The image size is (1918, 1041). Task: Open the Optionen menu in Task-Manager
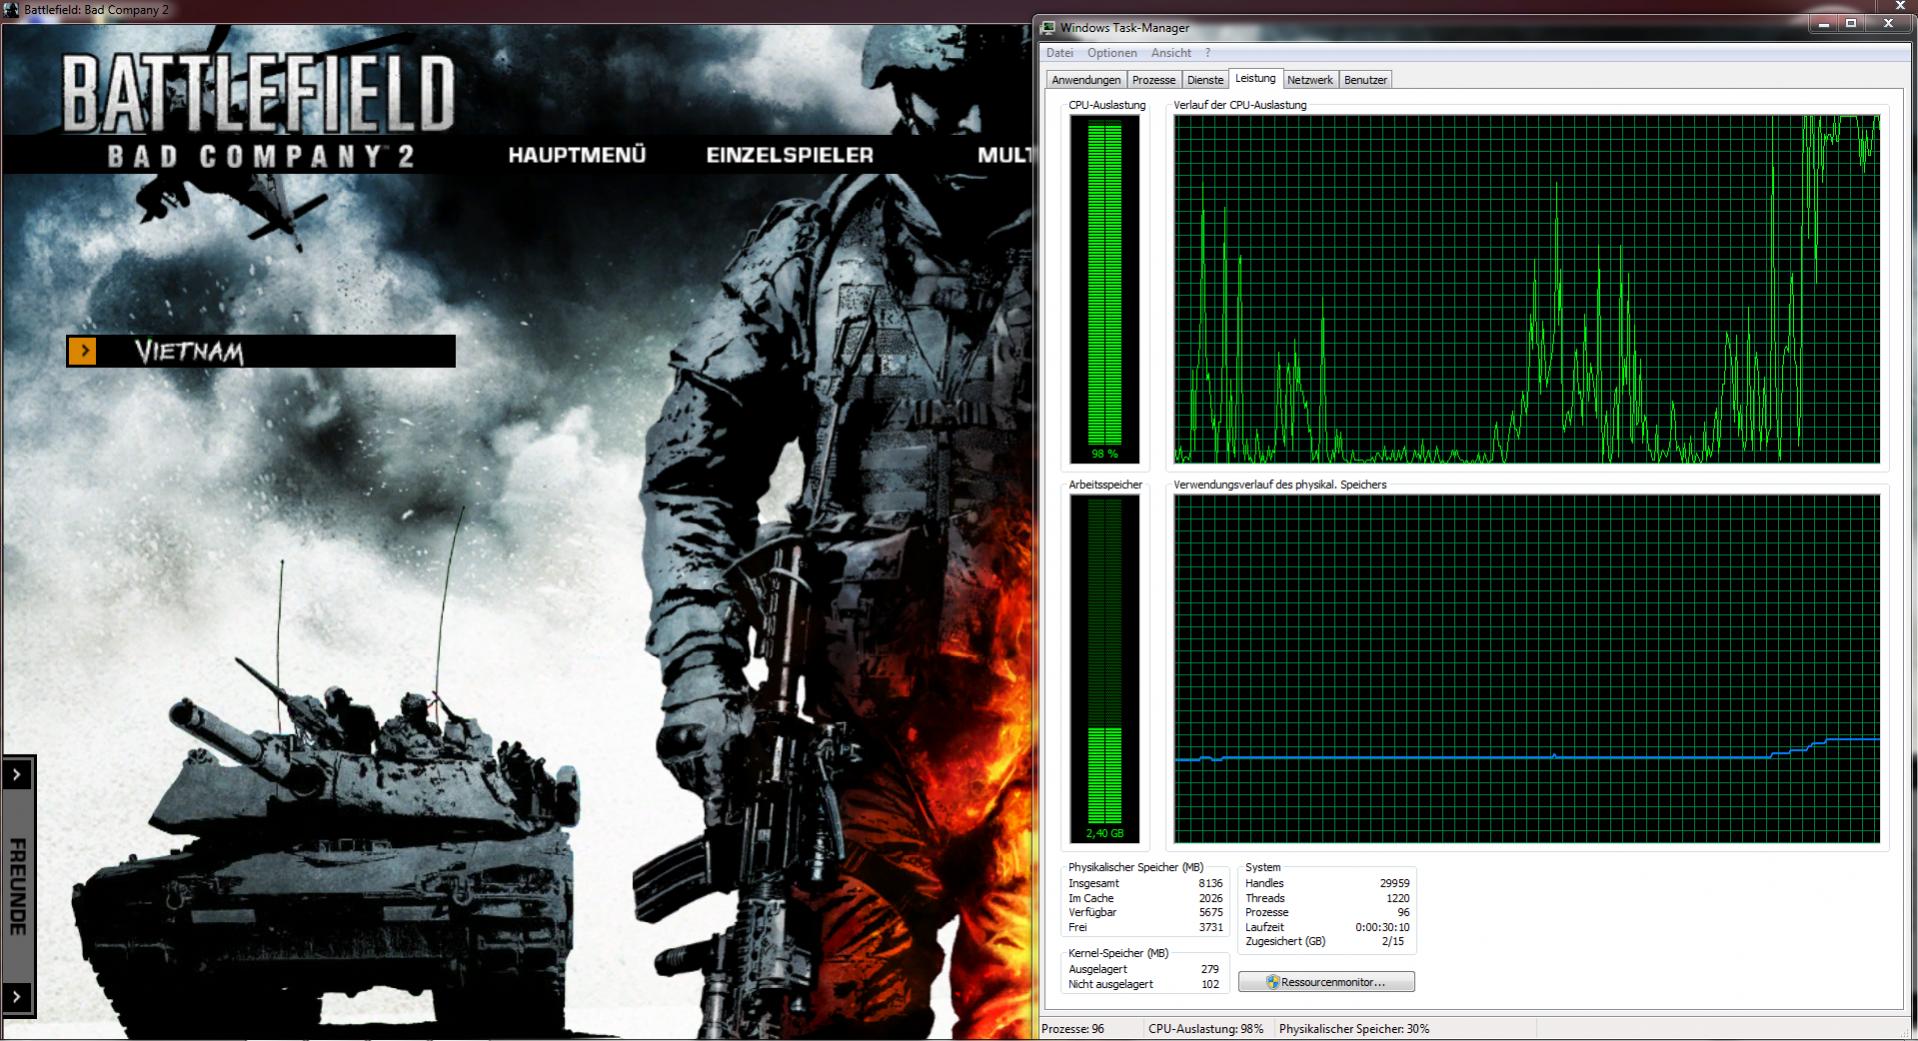[x=1112, y=53]
